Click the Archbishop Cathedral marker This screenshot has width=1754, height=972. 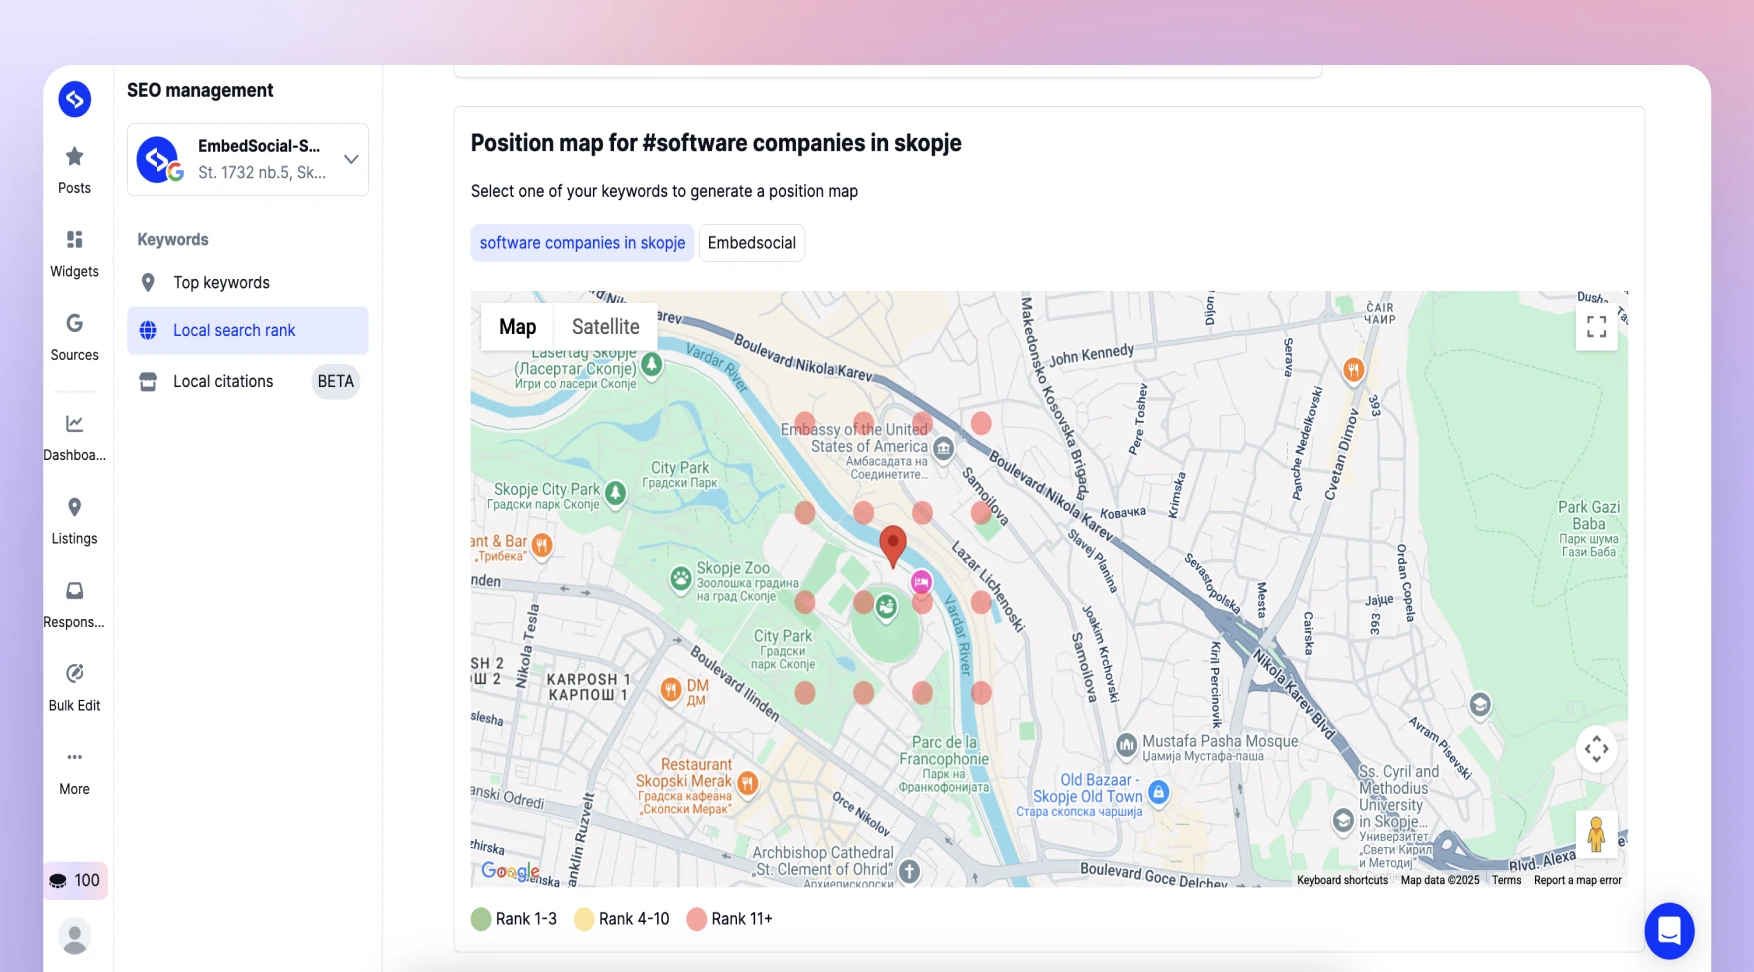click(909, 871)
